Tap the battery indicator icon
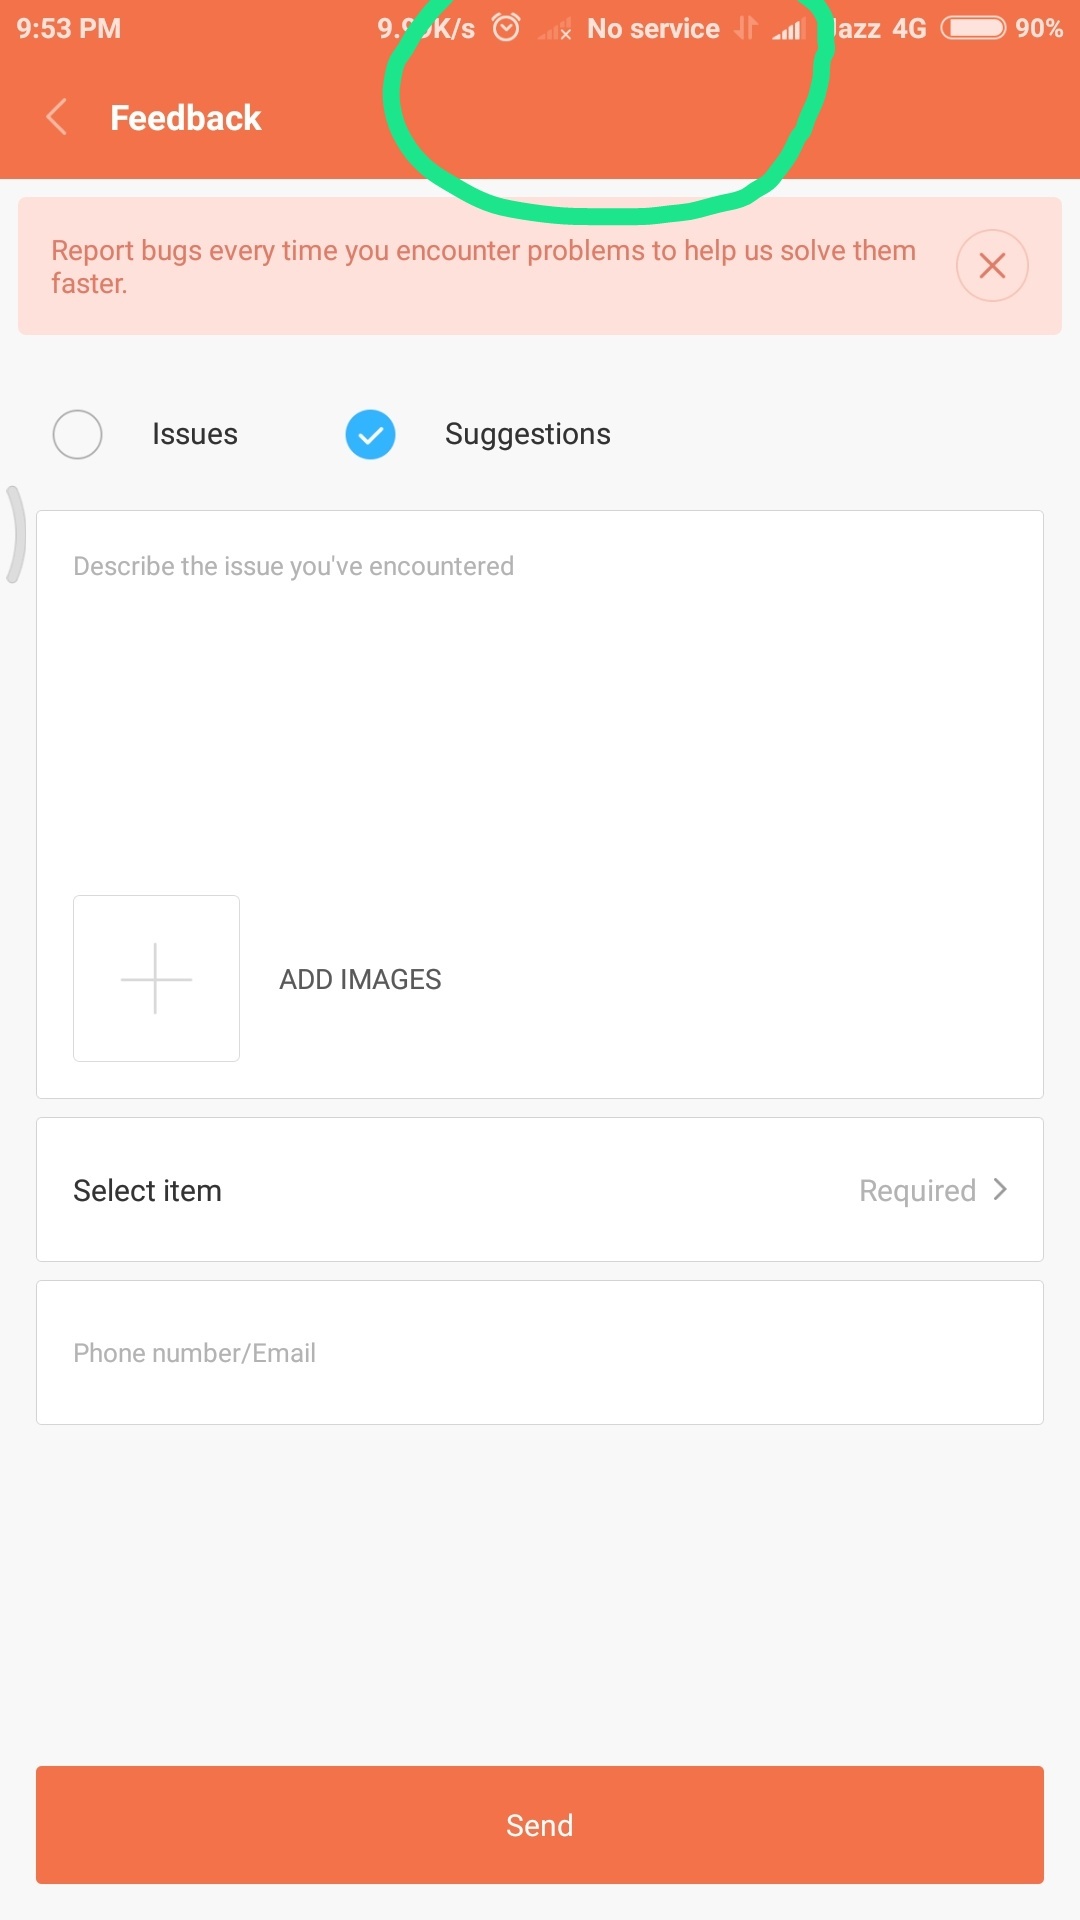Image resolution: width=1080 pixels, height=1920 pixels. click(973, 28)
